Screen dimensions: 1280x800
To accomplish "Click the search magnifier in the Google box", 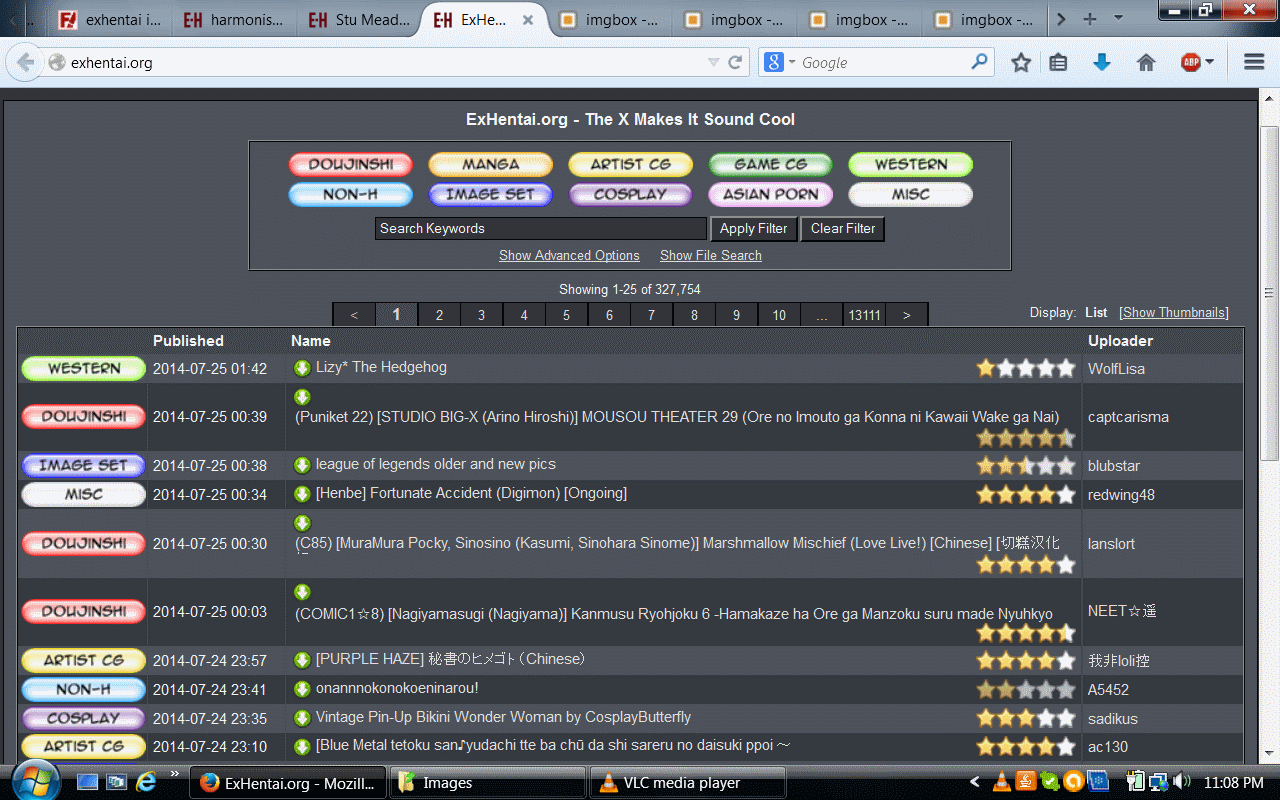I will coord(979,62).
